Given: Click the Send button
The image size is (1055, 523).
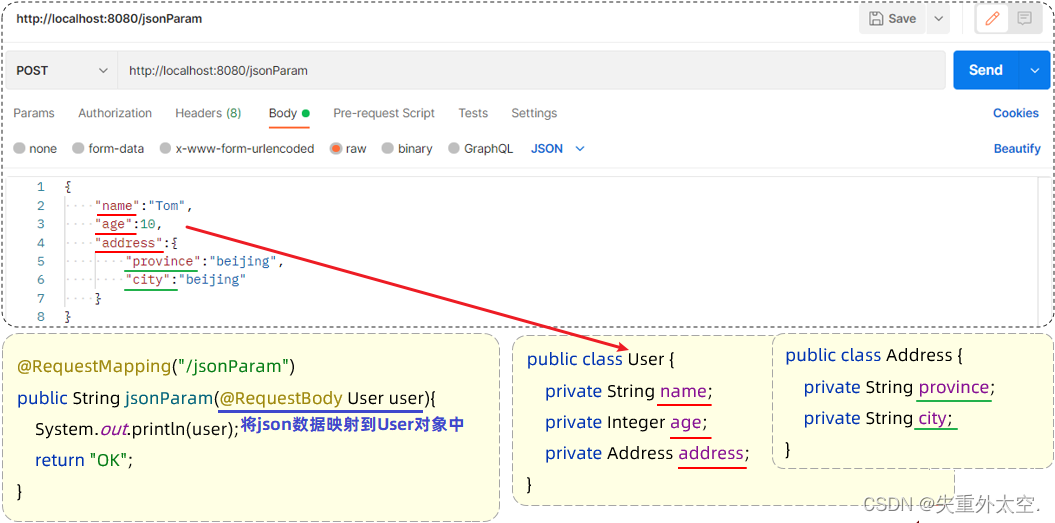Looking at the screenshot, I should pos(986,70).
